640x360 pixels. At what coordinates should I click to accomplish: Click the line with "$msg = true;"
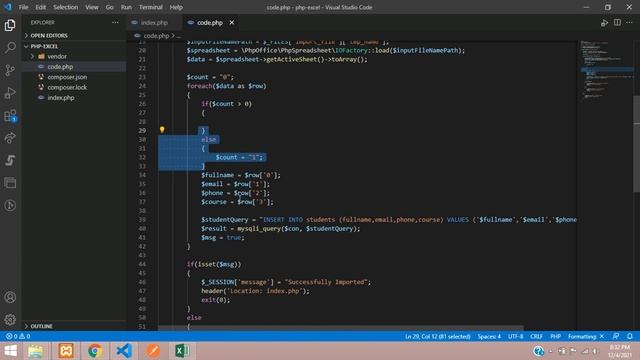click(x=222, y=238)
